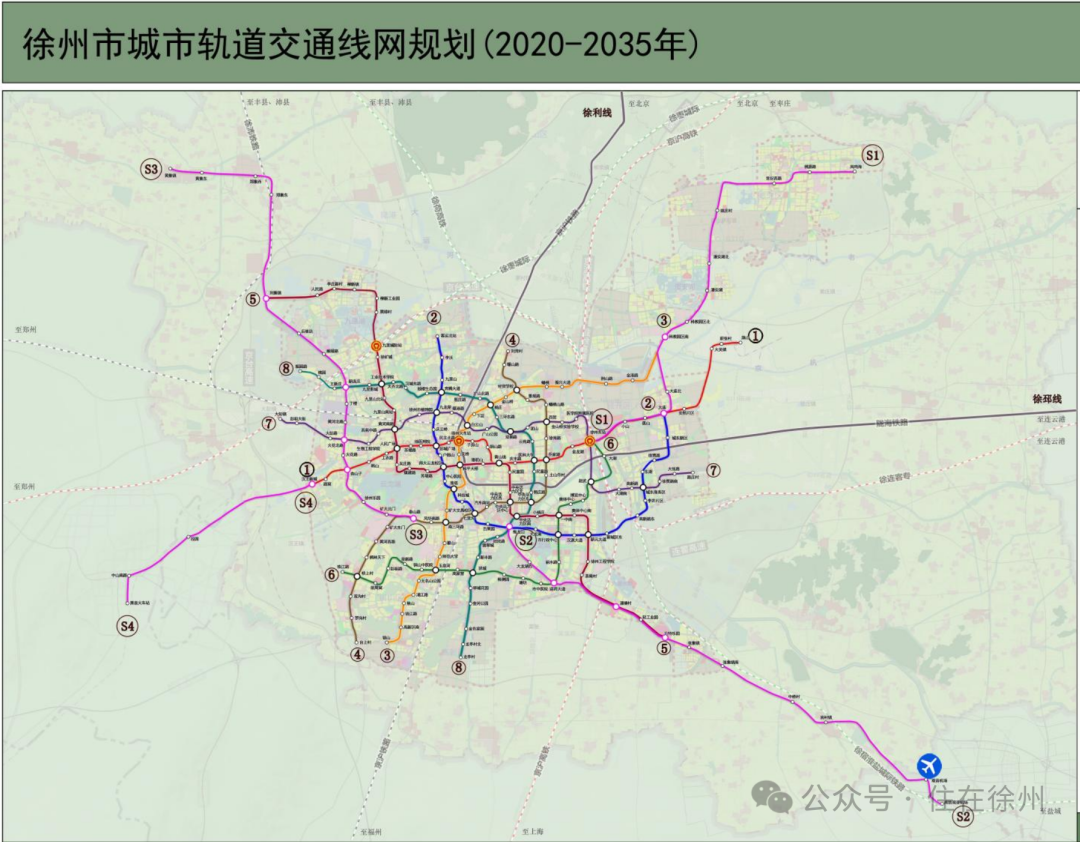Viewport: 1080px width, 842px height.
Task: Click the S2 badge near the airport line bottom-right
Action: point(964,814)
